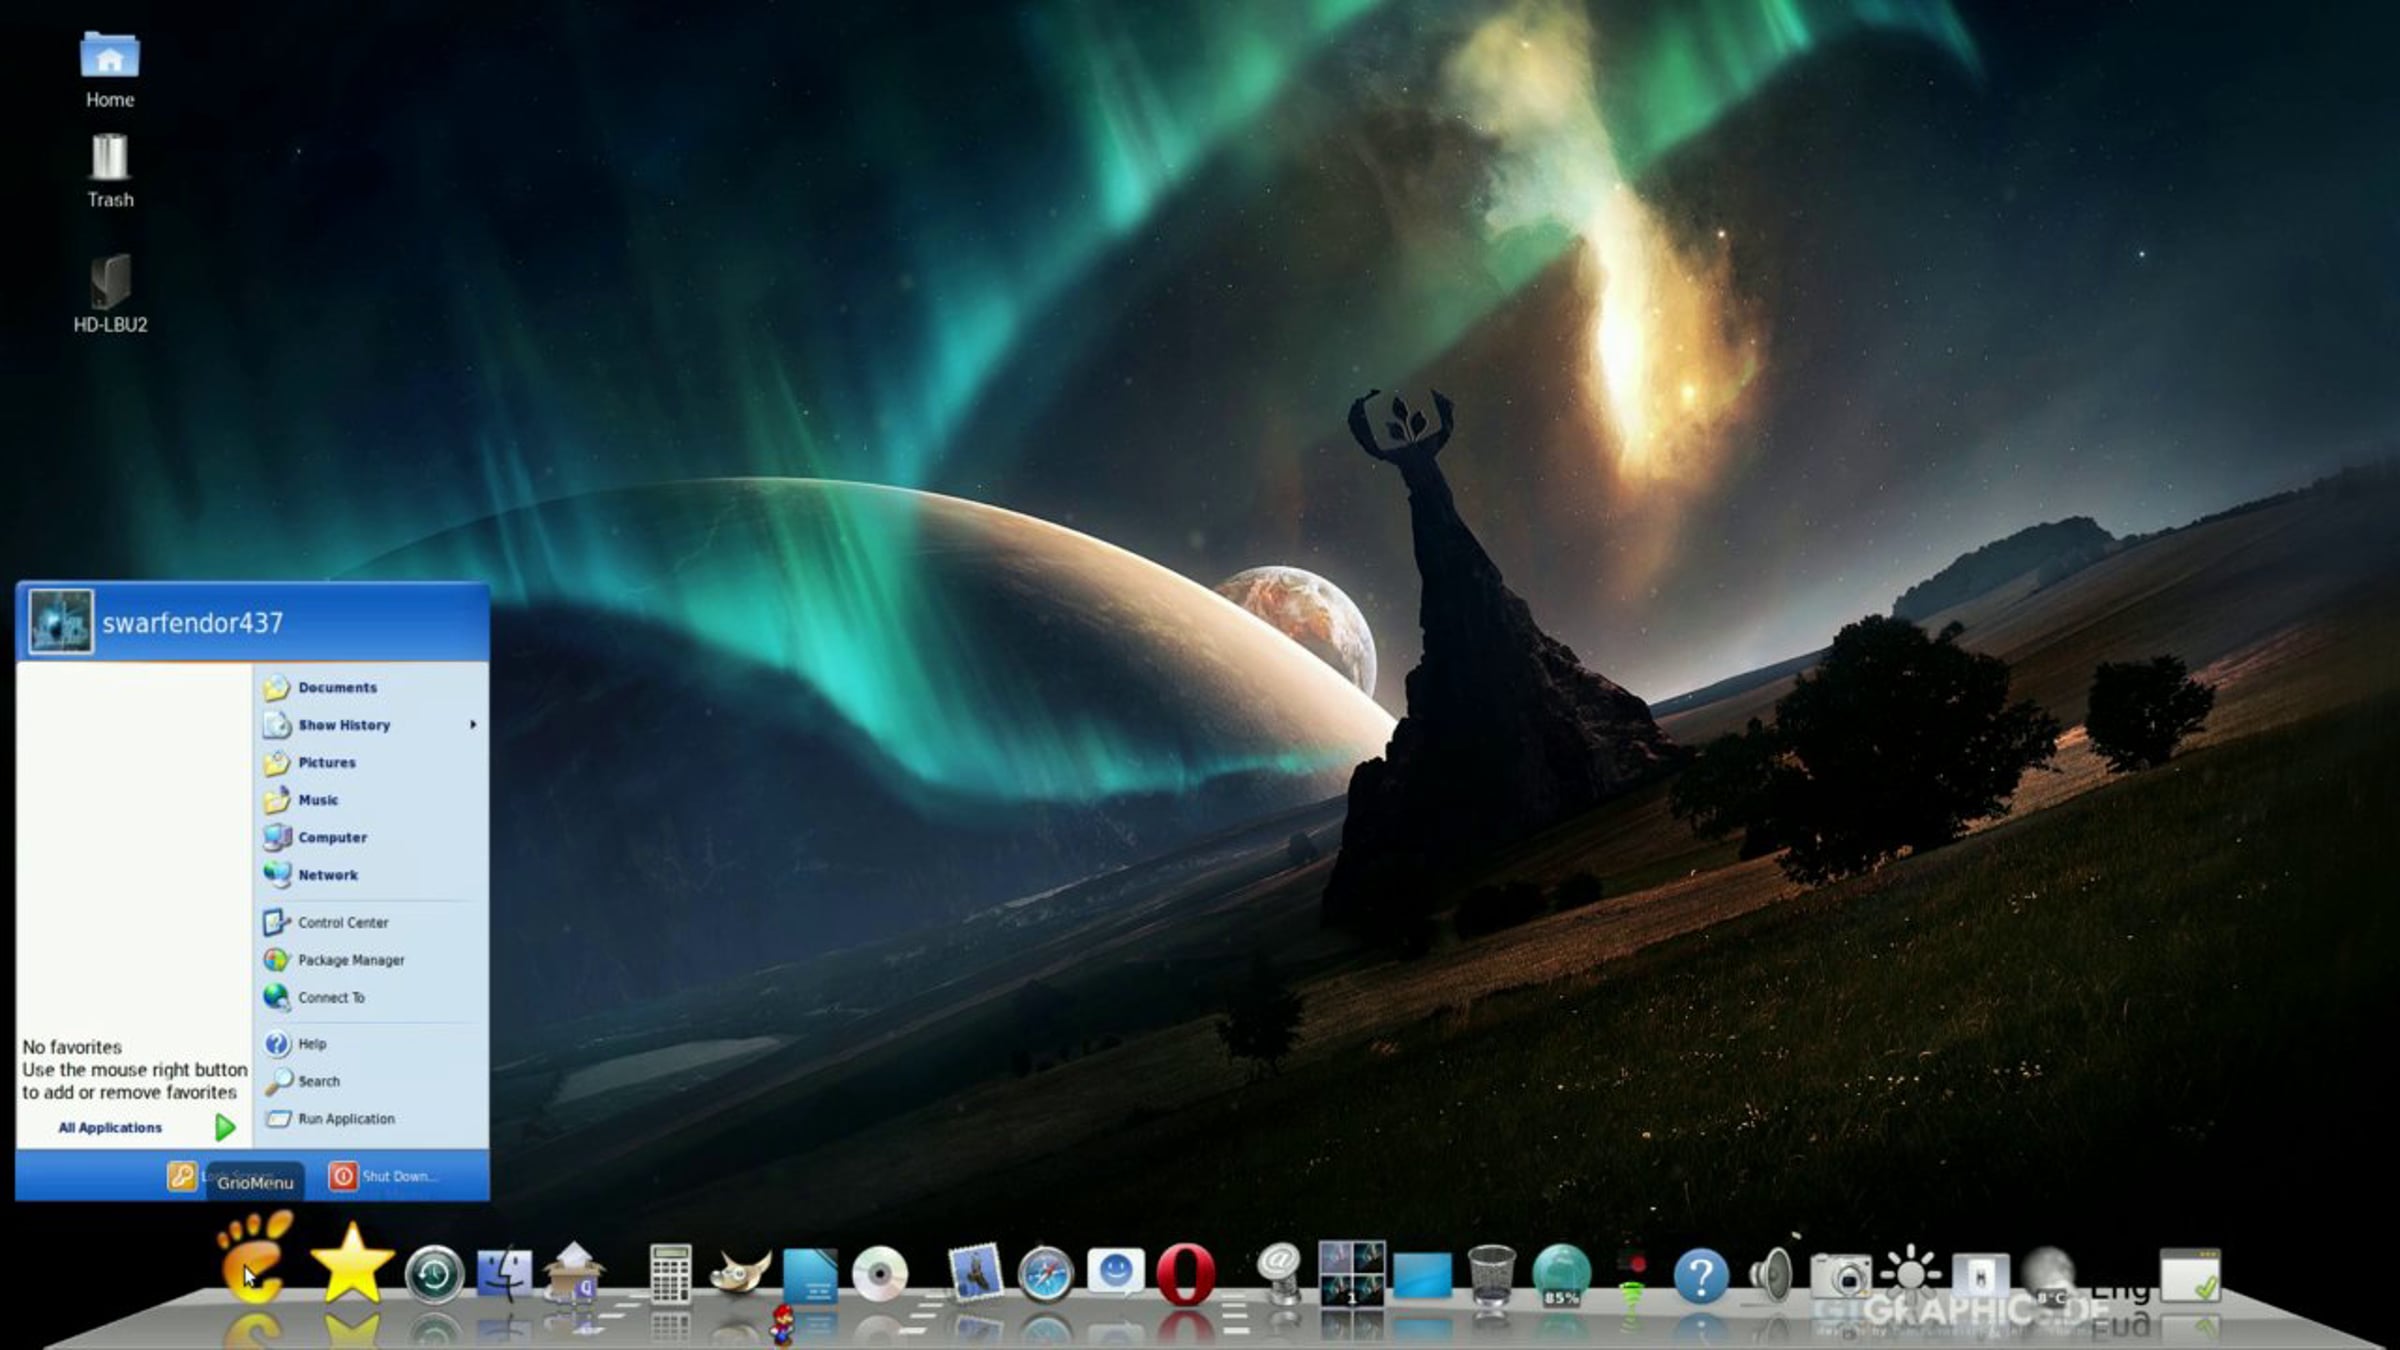
Task: Click the yellow star favorites icon
Action: point(351,1264)
